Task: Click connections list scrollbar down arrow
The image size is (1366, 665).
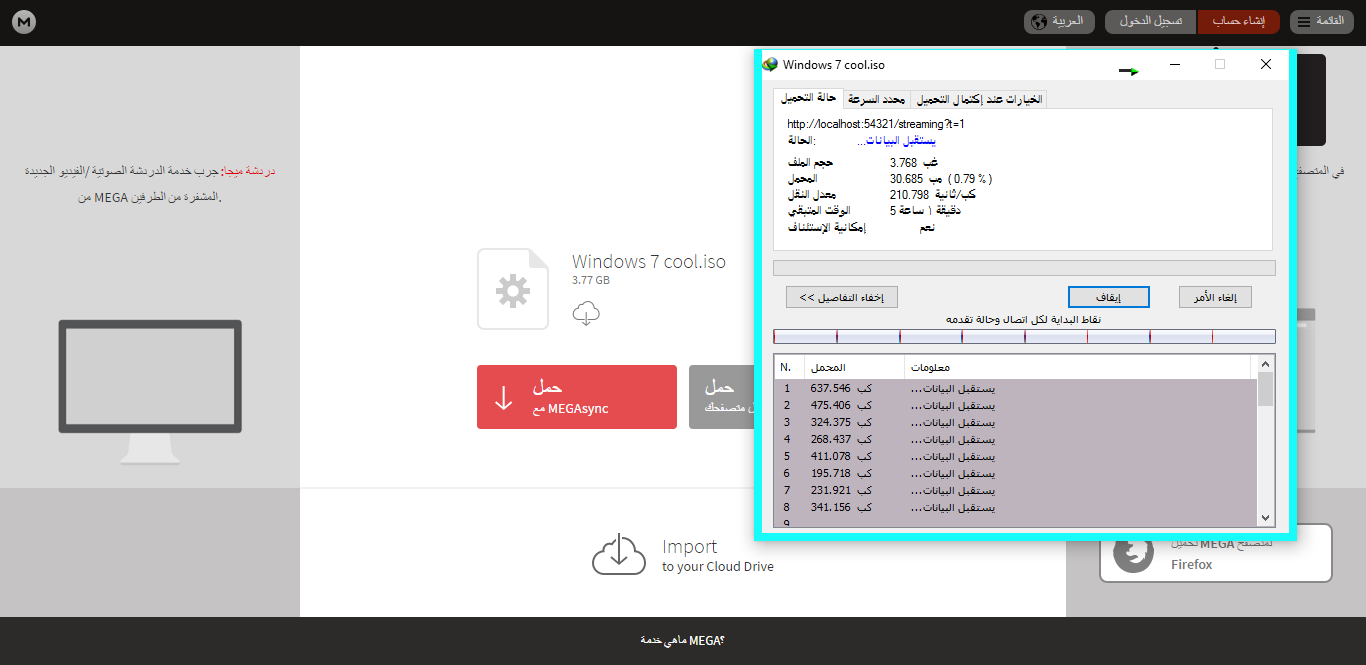Action: click(1266, 518)
